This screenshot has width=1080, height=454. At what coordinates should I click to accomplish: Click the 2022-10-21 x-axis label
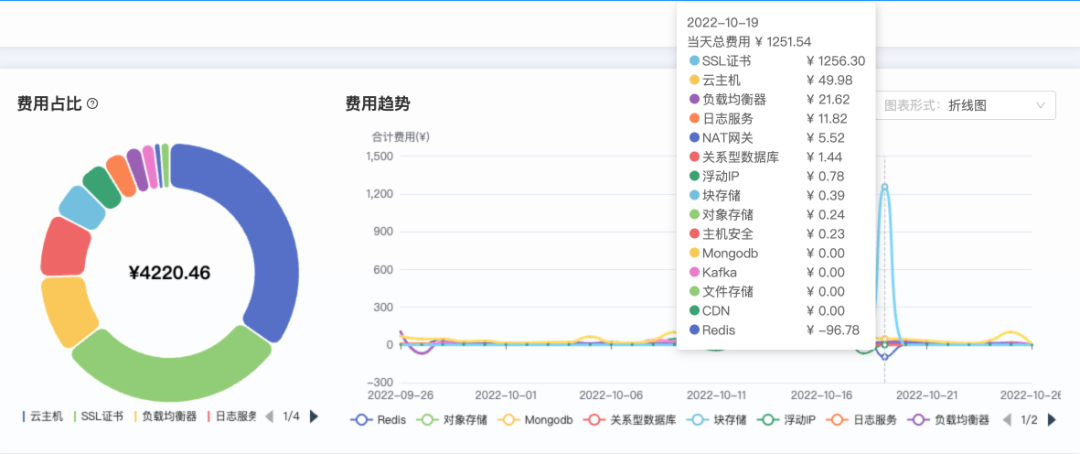927,395
